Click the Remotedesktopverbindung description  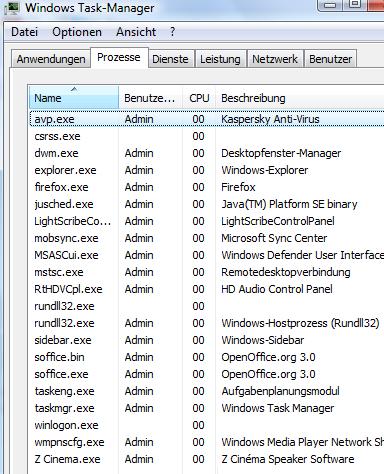click(x=286, y=272)
